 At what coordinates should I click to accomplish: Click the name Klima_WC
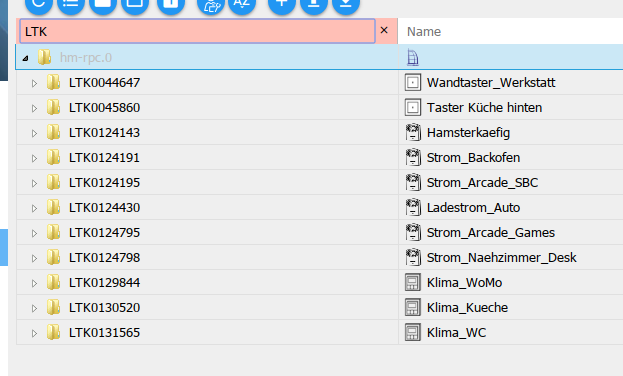pos(457,333)
